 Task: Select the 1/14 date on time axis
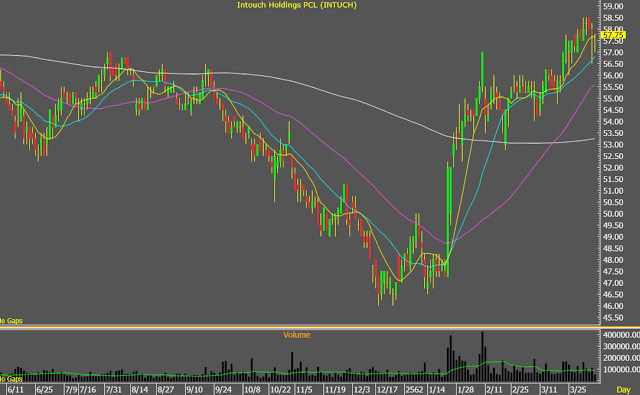click(436, 390)
